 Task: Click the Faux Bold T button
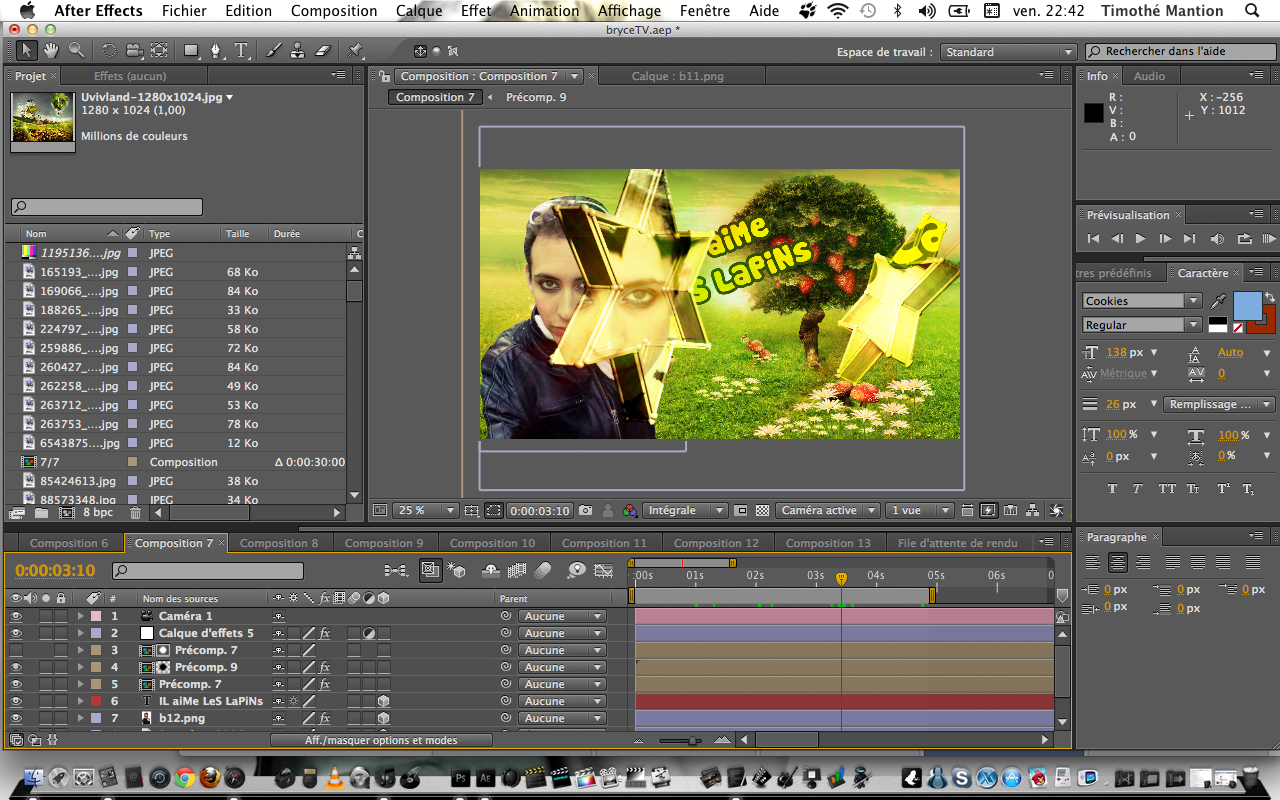tap(1112, 489)
